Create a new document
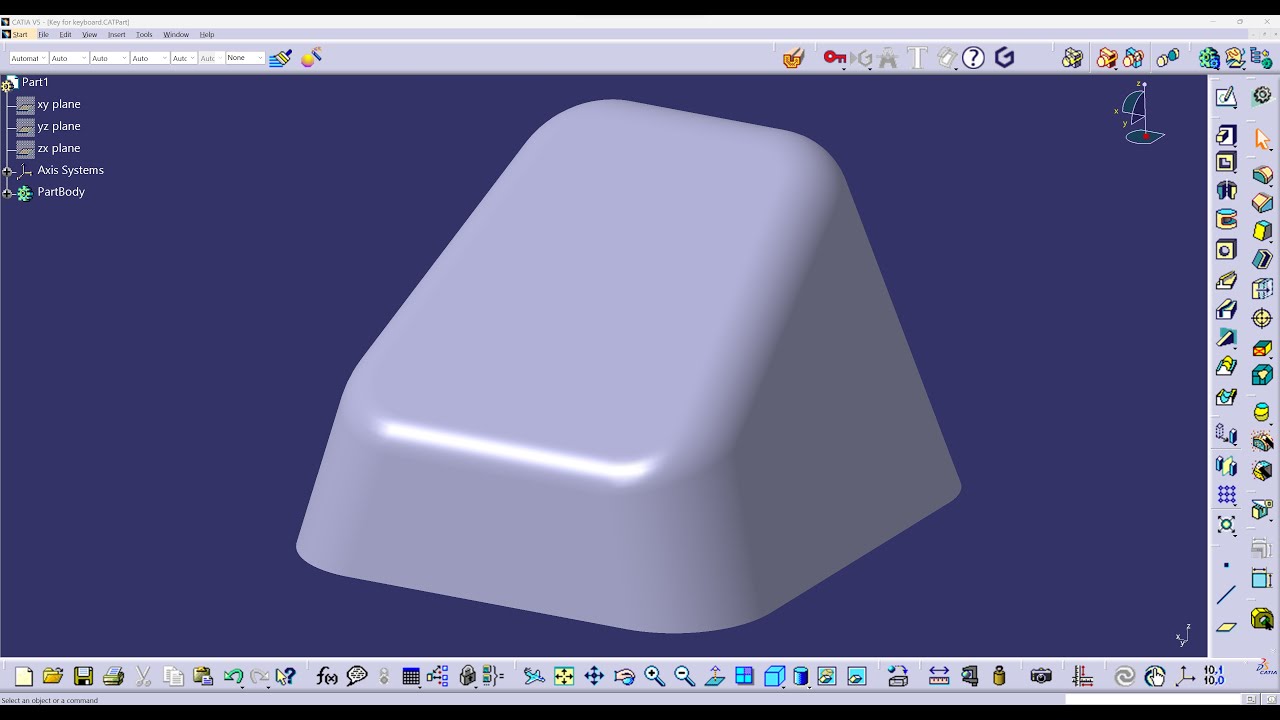1280x720 pixels. (24, 677)
